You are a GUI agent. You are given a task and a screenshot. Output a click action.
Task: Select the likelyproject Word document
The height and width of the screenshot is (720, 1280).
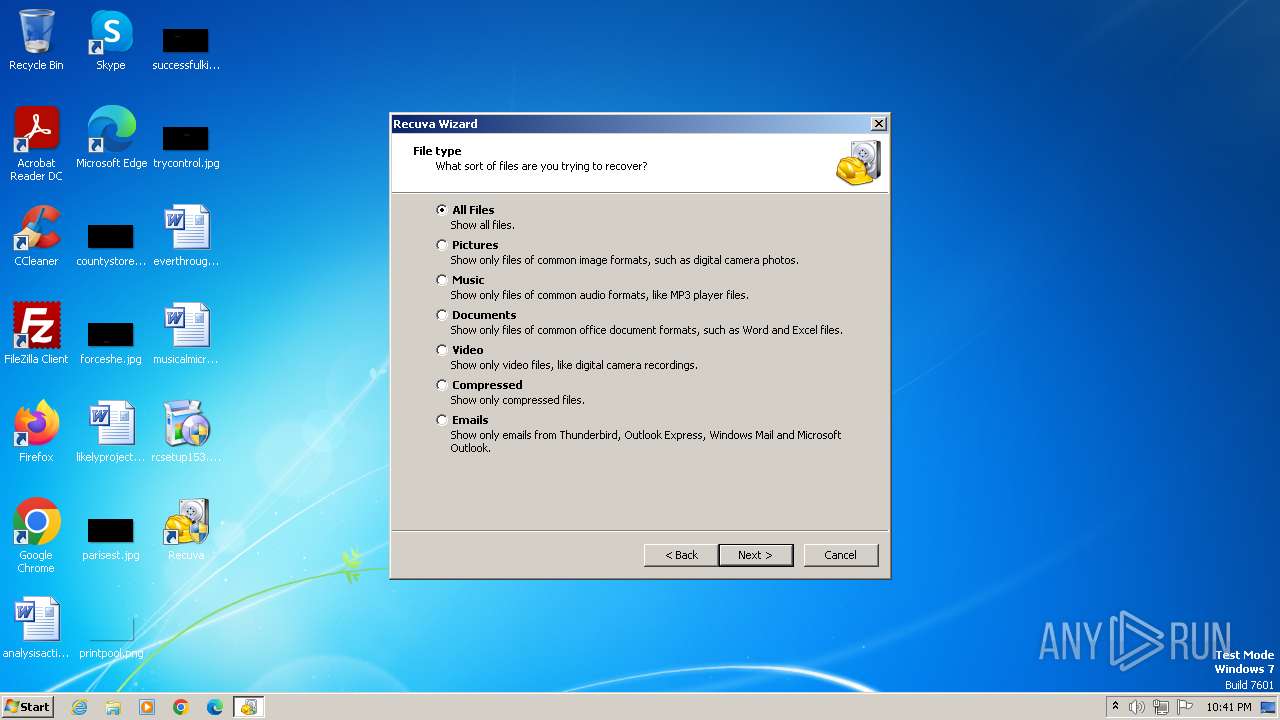pyautogui.click(x=111, y=432)
